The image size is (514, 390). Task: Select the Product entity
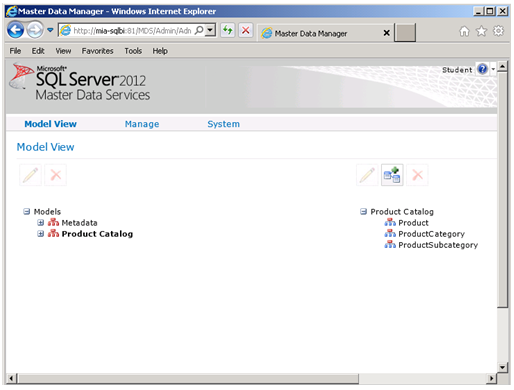(x=413, y=223)
